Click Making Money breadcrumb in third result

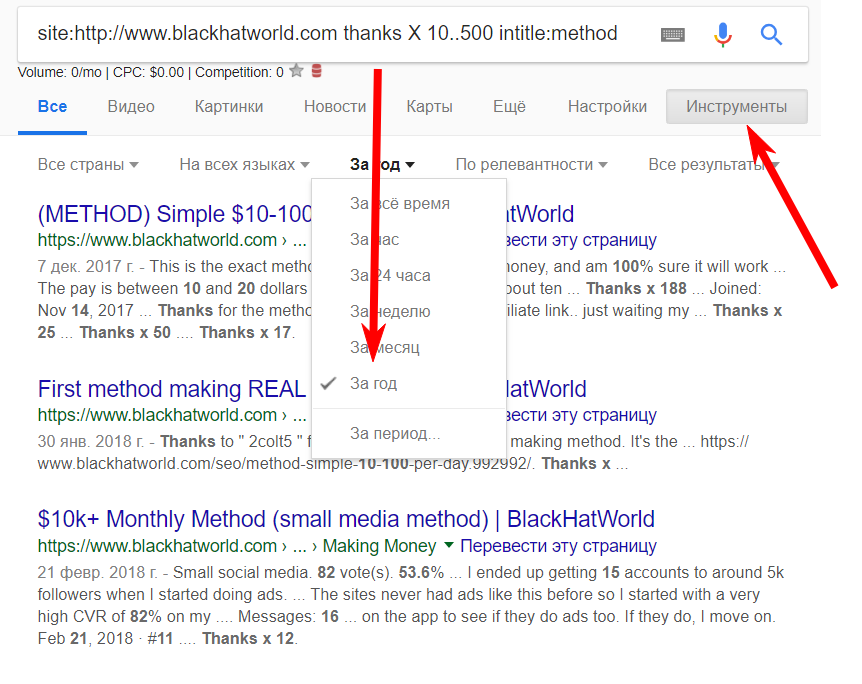tap(379, 546)
